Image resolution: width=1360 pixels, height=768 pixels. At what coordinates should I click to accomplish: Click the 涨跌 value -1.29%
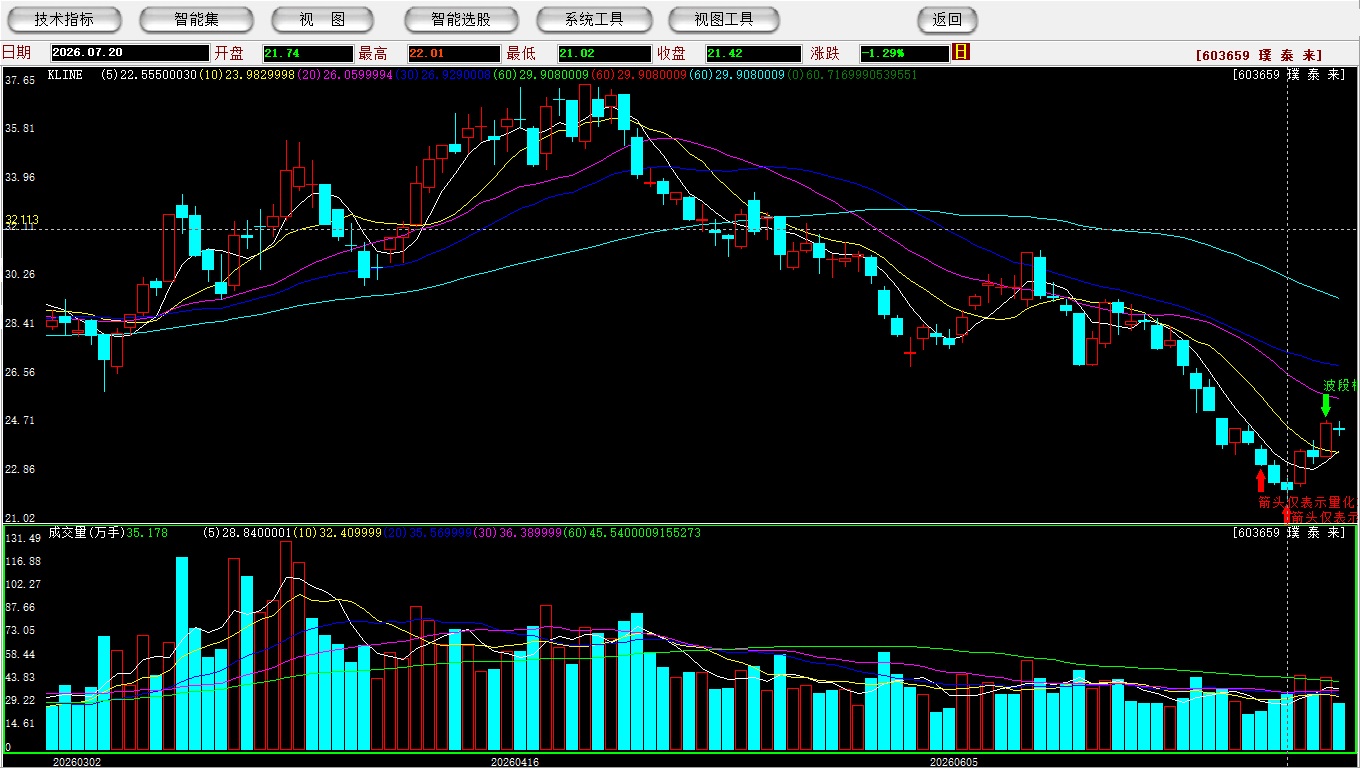coord(904,53)
